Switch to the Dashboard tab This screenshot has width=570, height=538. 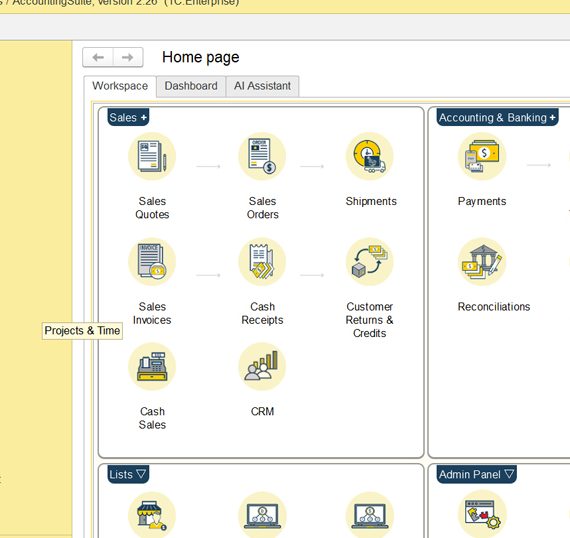[x=191, y=86]
